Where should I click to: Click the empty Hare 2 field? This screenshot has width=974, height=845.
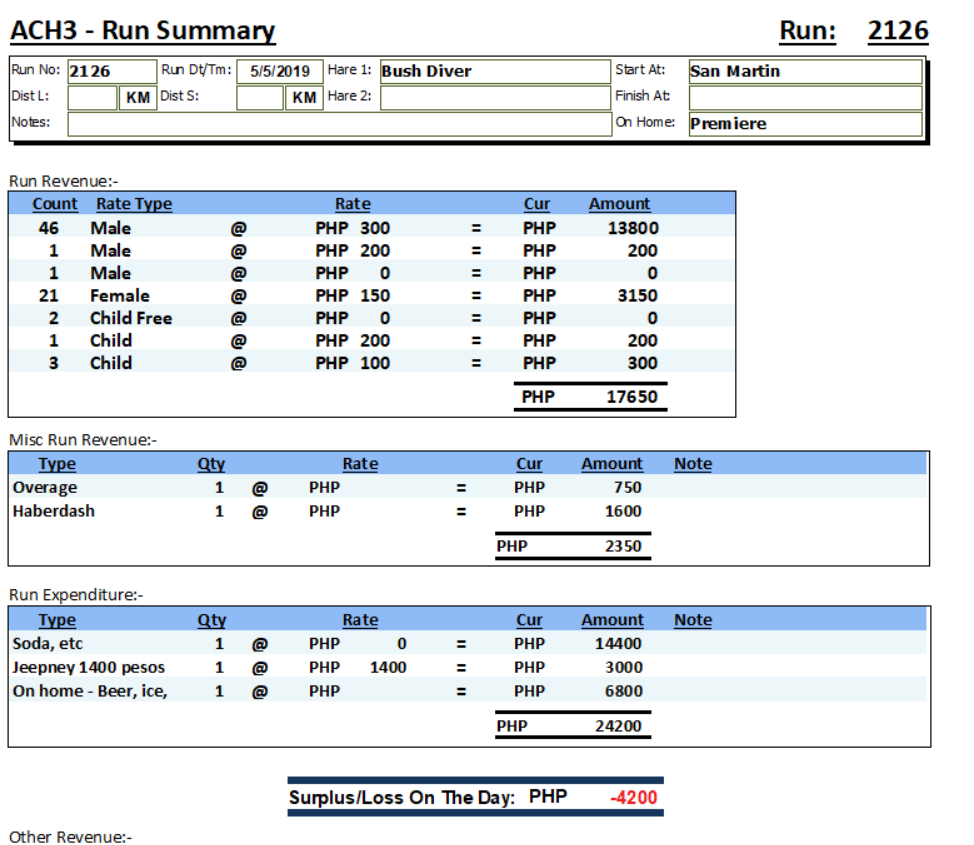click(494, 98)
